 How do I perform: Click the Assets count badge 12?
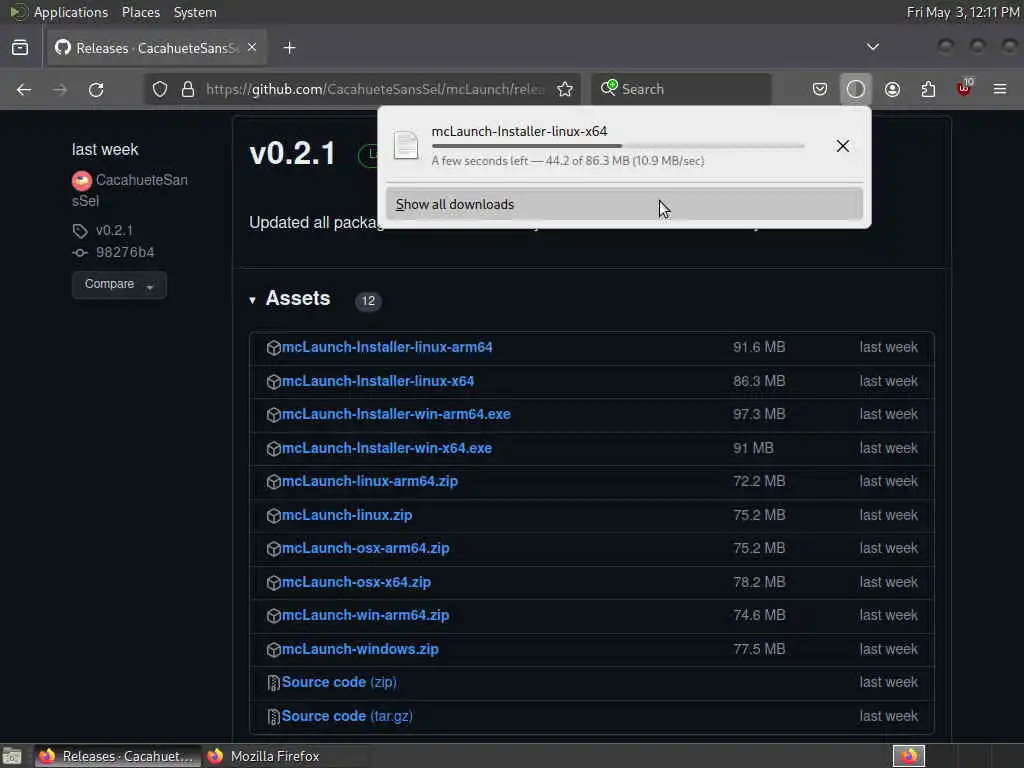point(368,301)
